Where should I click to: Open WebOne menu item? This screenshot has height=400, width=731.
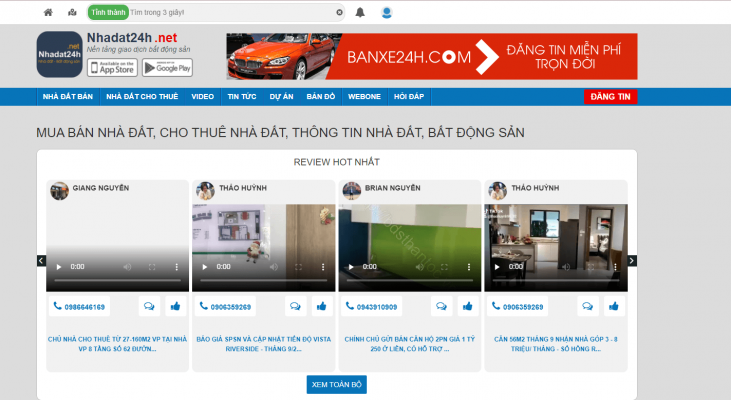coord(365,97)
